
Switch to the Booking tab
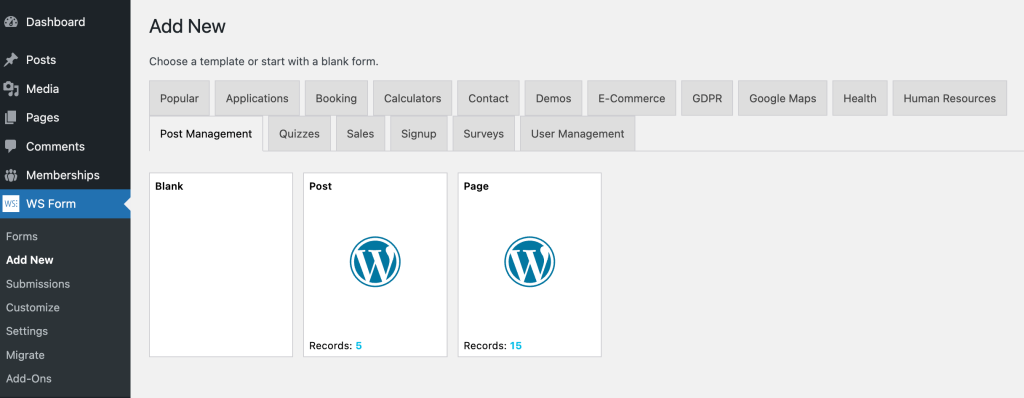(336, 98)
